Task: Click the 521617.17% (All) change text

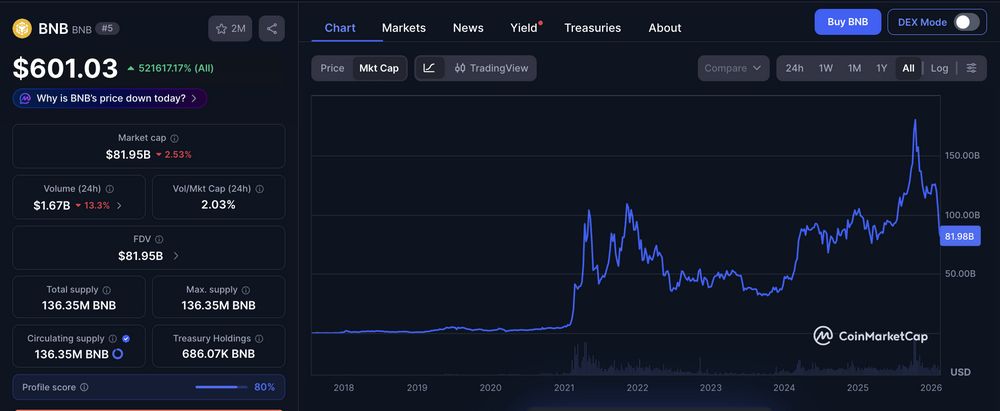Action: [176, 68]
